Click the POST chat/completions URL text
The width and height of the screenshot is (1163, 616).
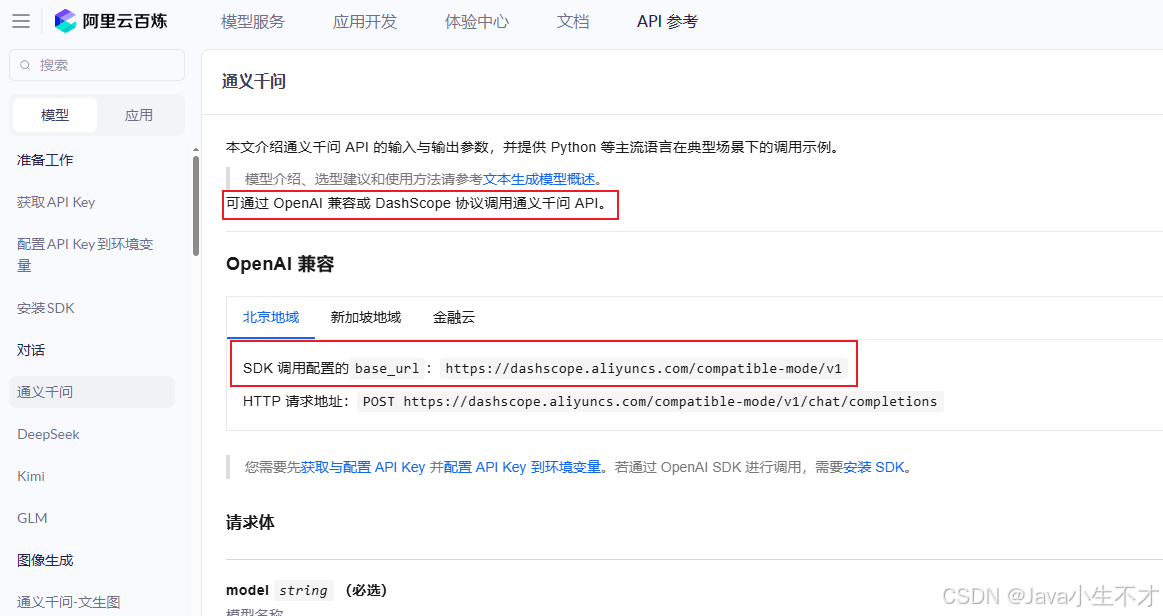point(650,402)
